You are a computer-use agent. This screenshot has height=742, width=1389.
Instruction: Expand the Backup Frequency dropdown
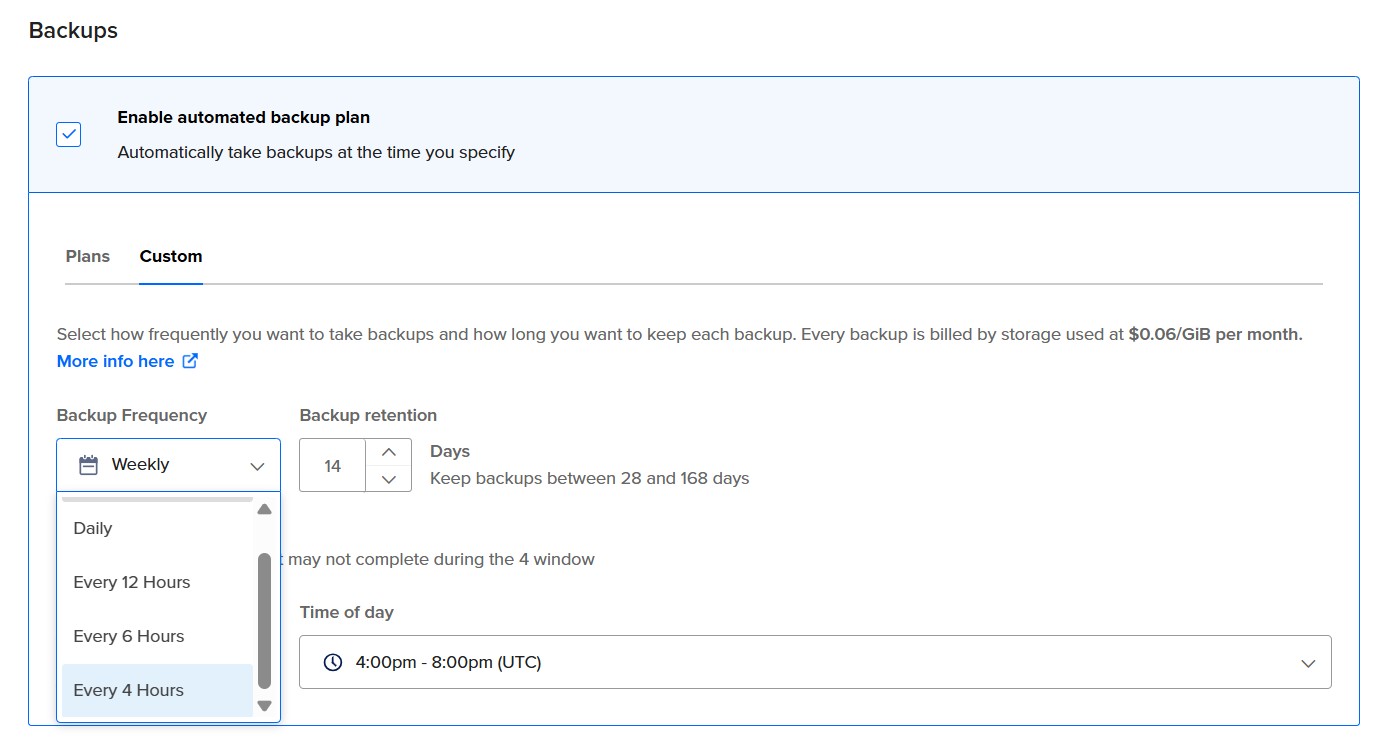point(167,463)
